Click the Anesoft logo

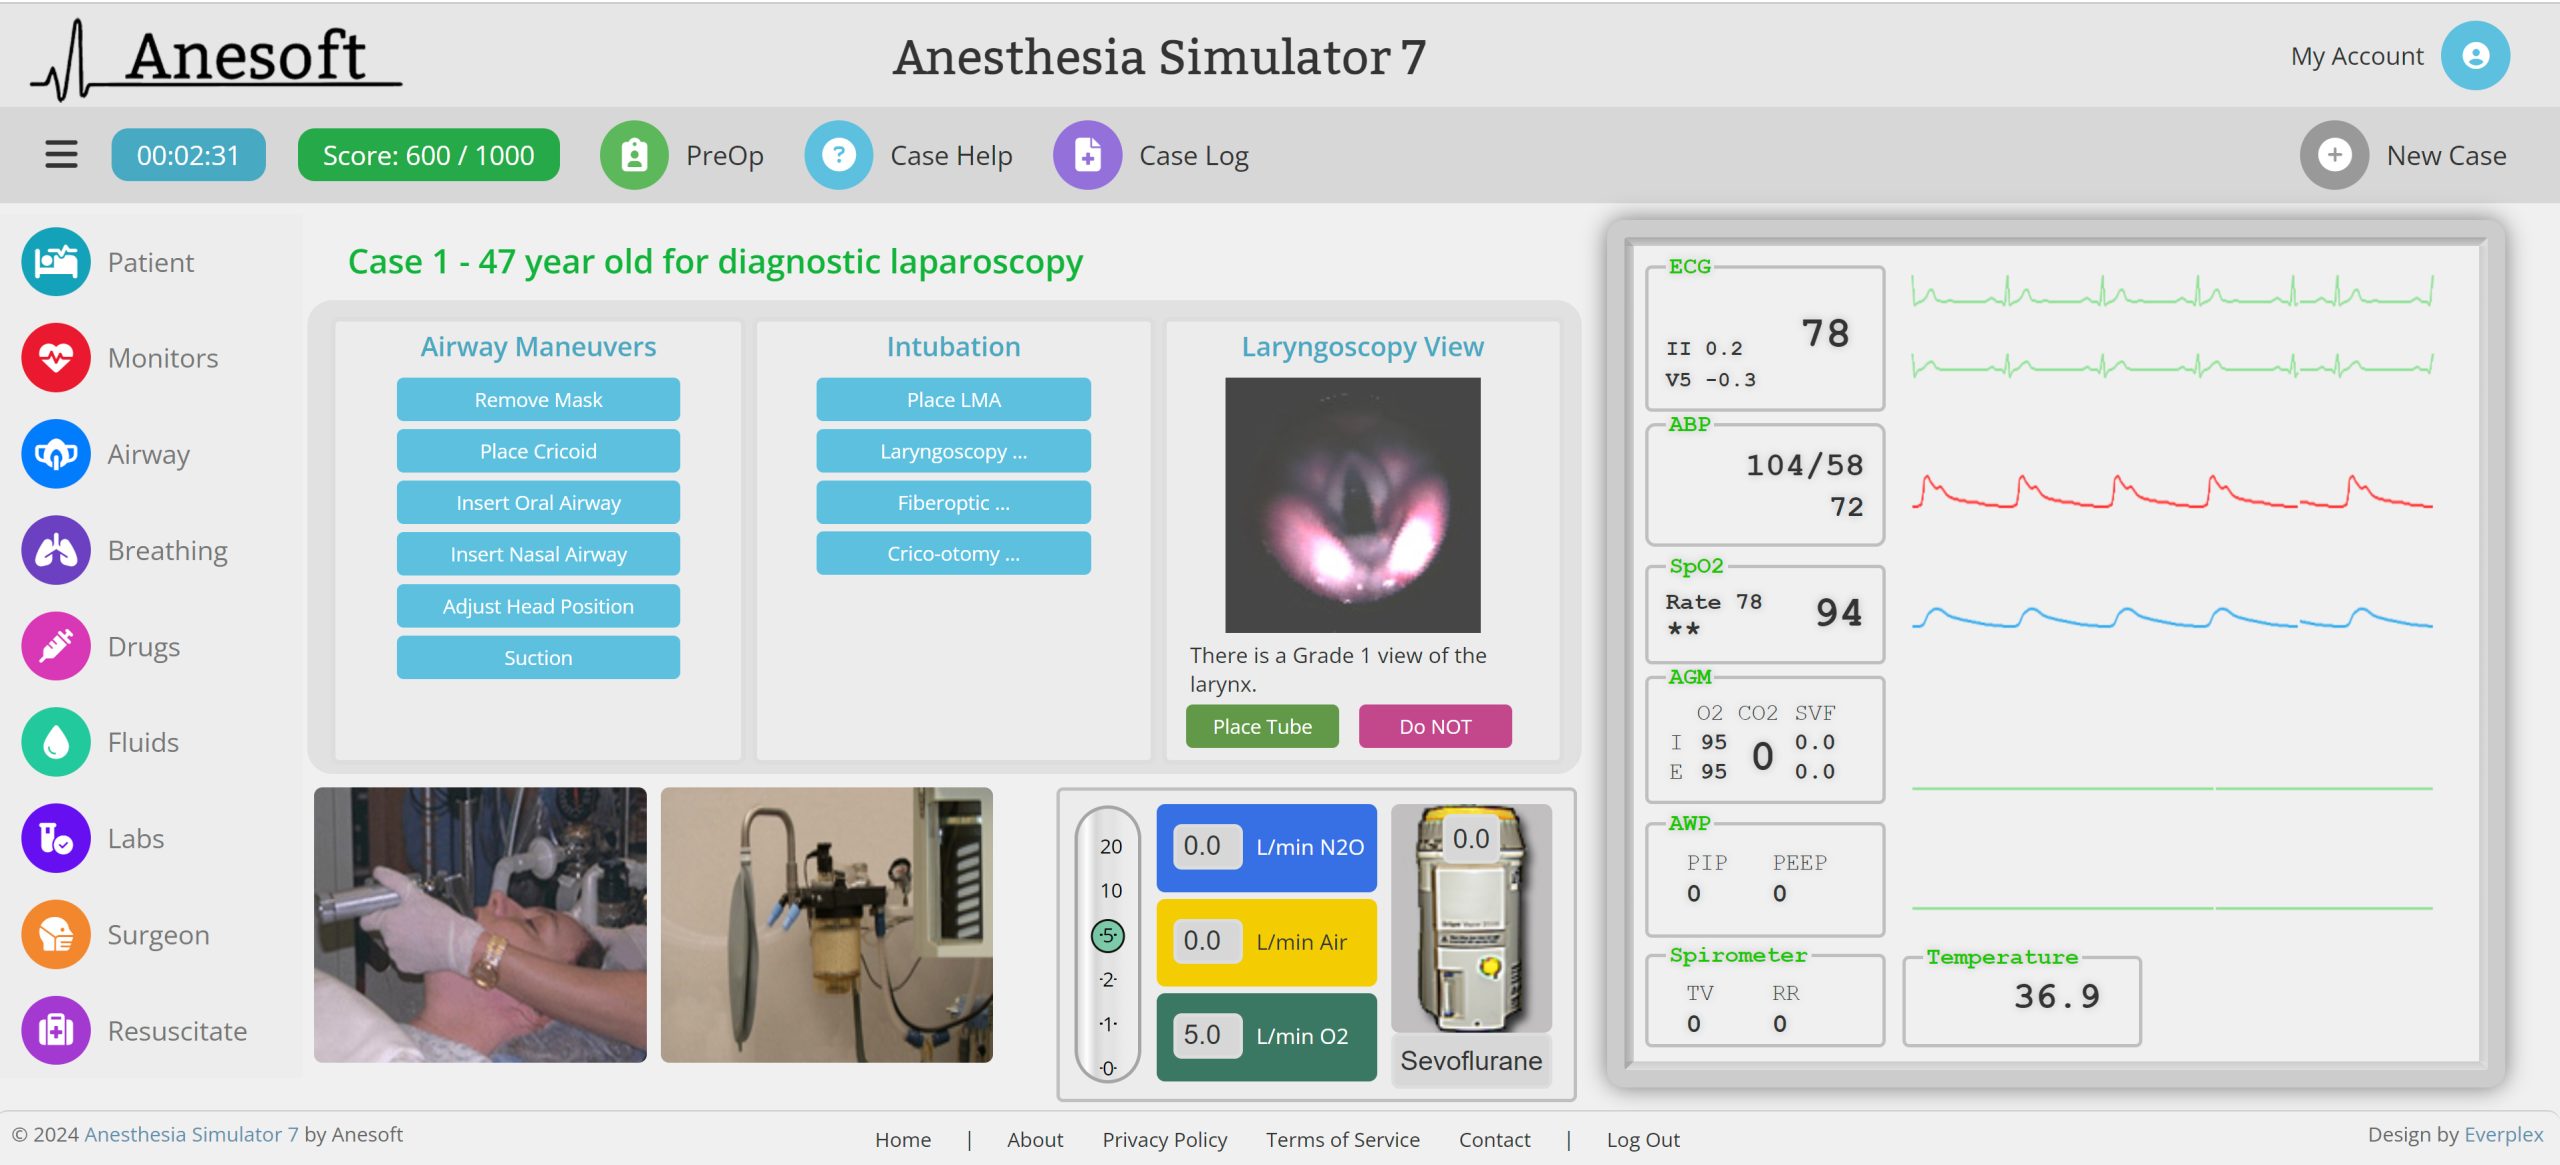(x=217, y=60)
